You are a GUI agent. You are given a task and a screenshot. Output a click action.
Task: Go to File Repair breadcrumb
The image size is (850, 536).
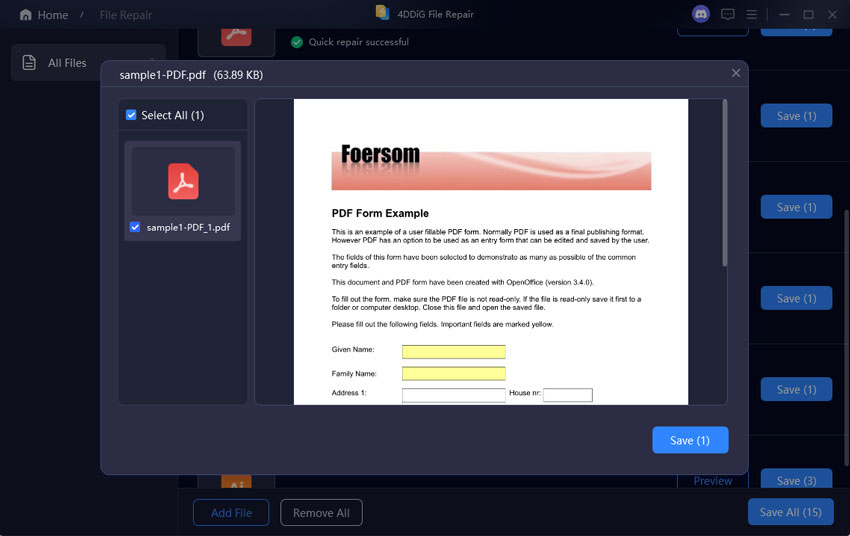[x=127, y=15]
